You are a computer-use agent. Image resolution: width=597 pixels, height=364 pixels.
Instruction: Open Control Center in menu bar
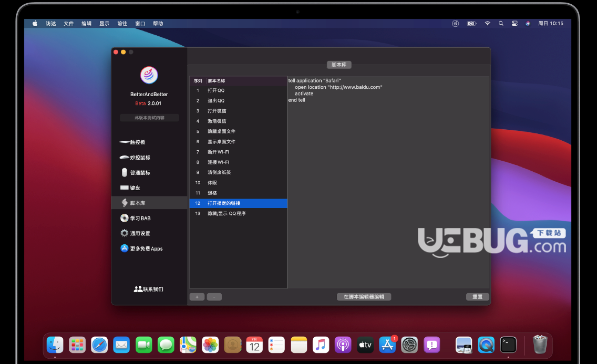tap(514, 24)
